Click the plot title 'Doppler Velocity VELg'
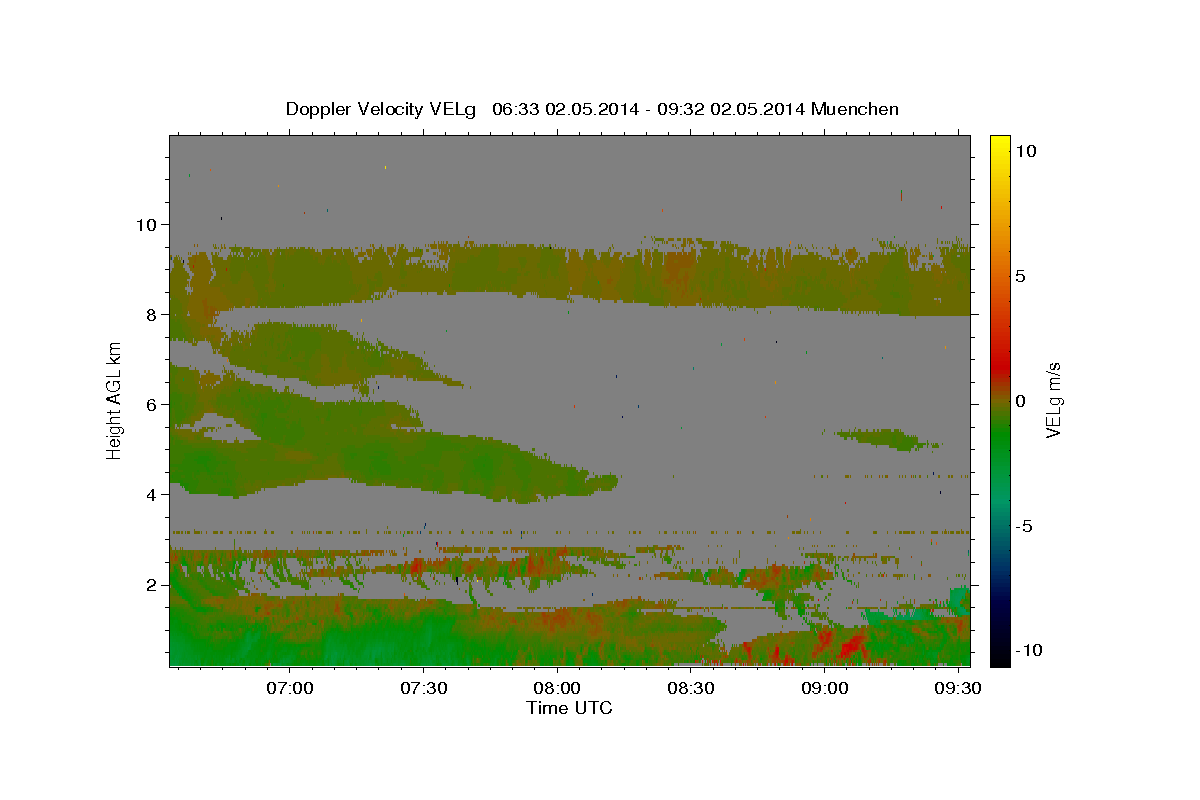Viewport: 1200px width, 800px height. tap(381, 109)
